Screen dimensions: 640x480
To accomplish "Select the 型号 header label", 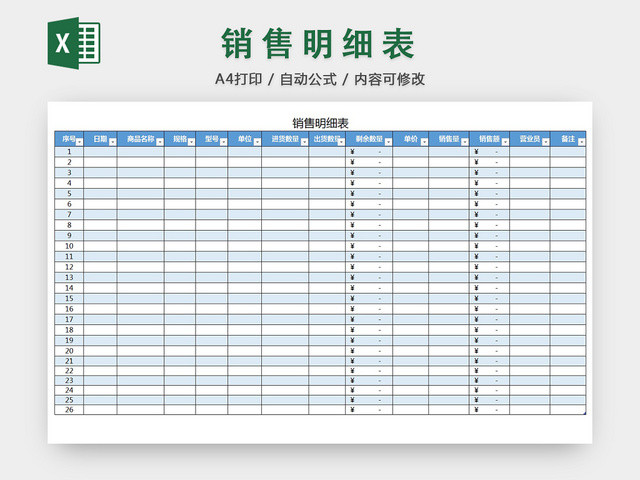I will [x=212, y=139].
